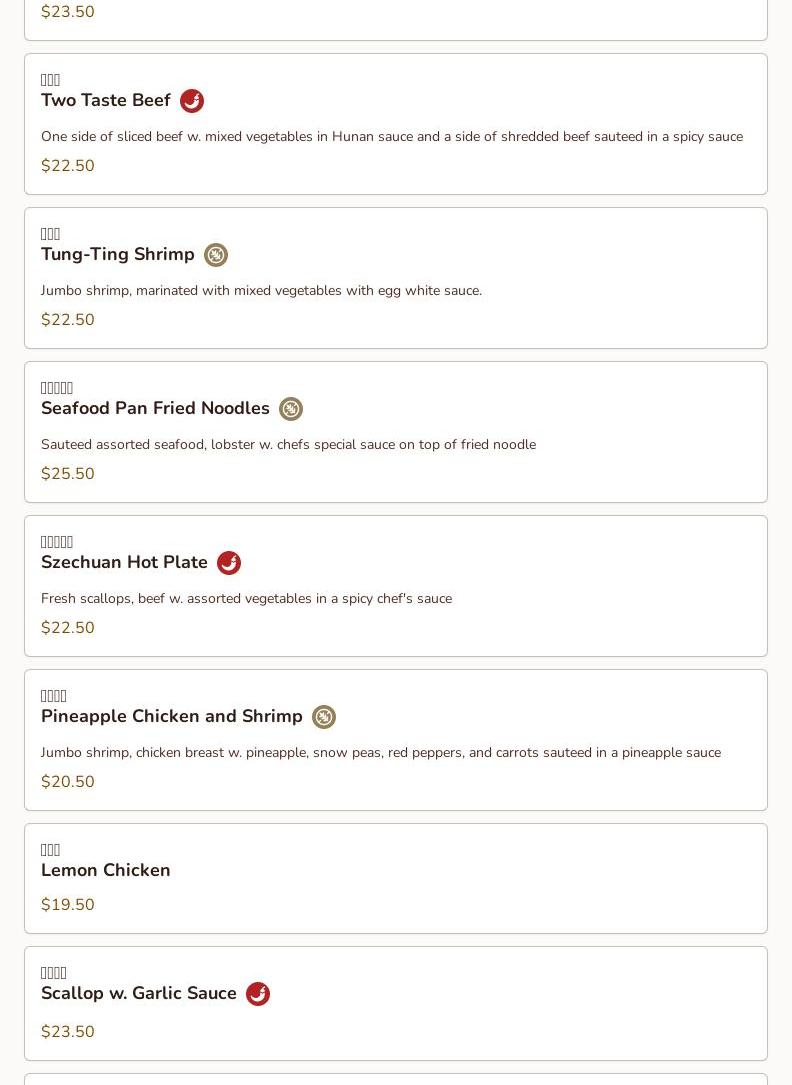Click the spicy icon beside Scallop w. Garlic Sauce
Image resolution: width=792 pixels, height=1085 pixels.
click(x=258, y=994)
